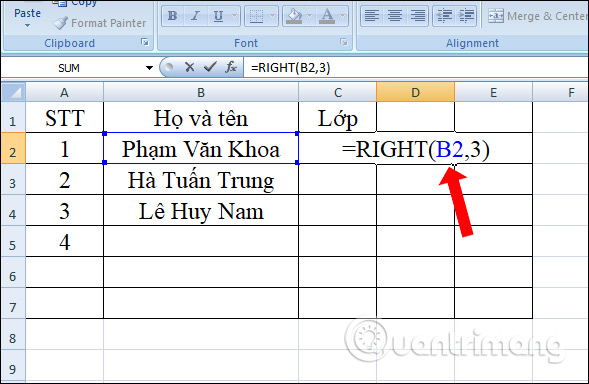Click STT cell with value 4

point(65,241)
